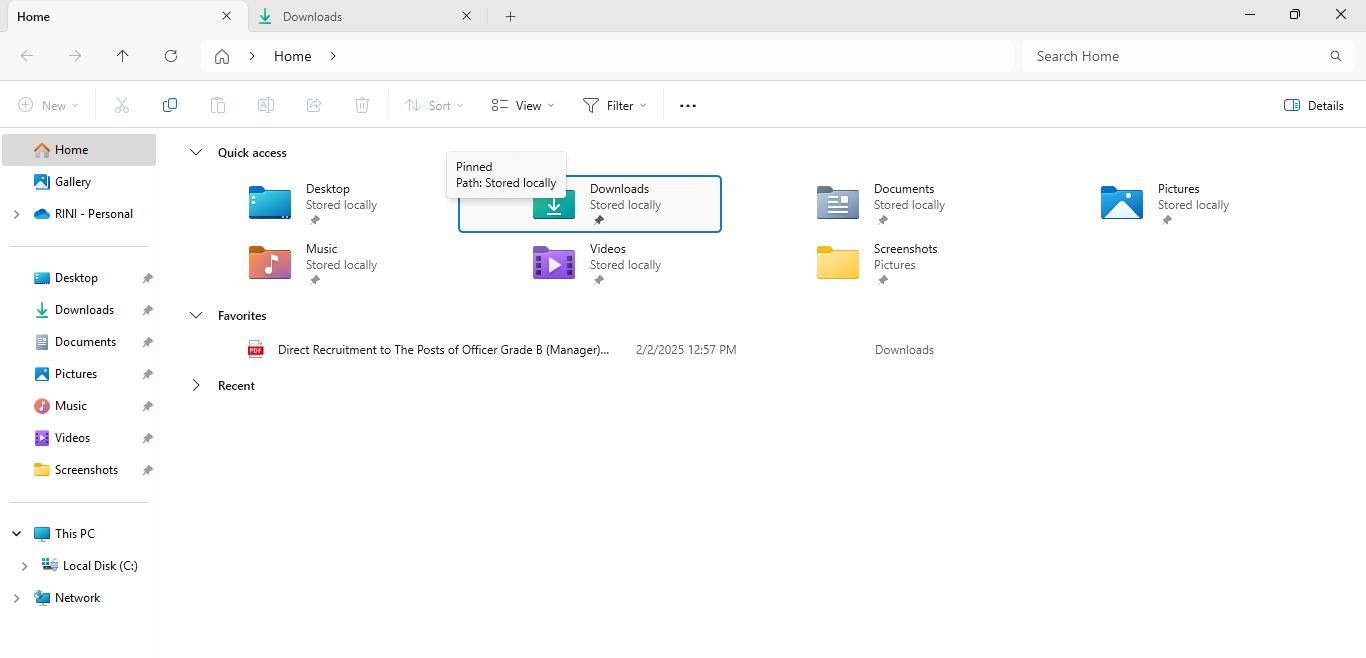
Task: Click the Up arrow navigation button
Action: [123, 56]
